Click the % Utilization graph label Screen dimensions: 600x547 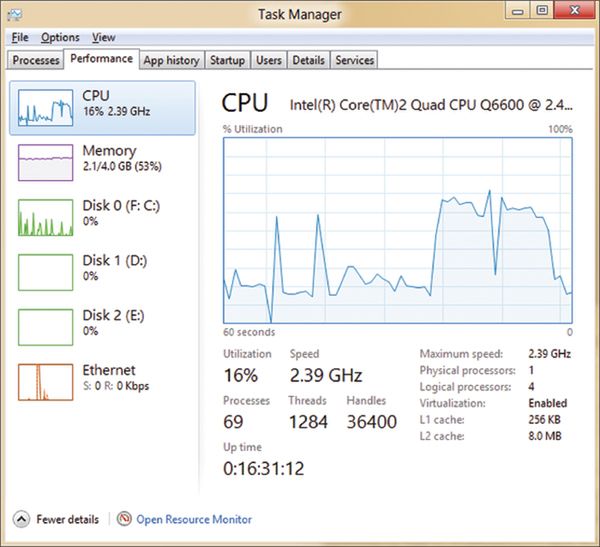(253, 129)
